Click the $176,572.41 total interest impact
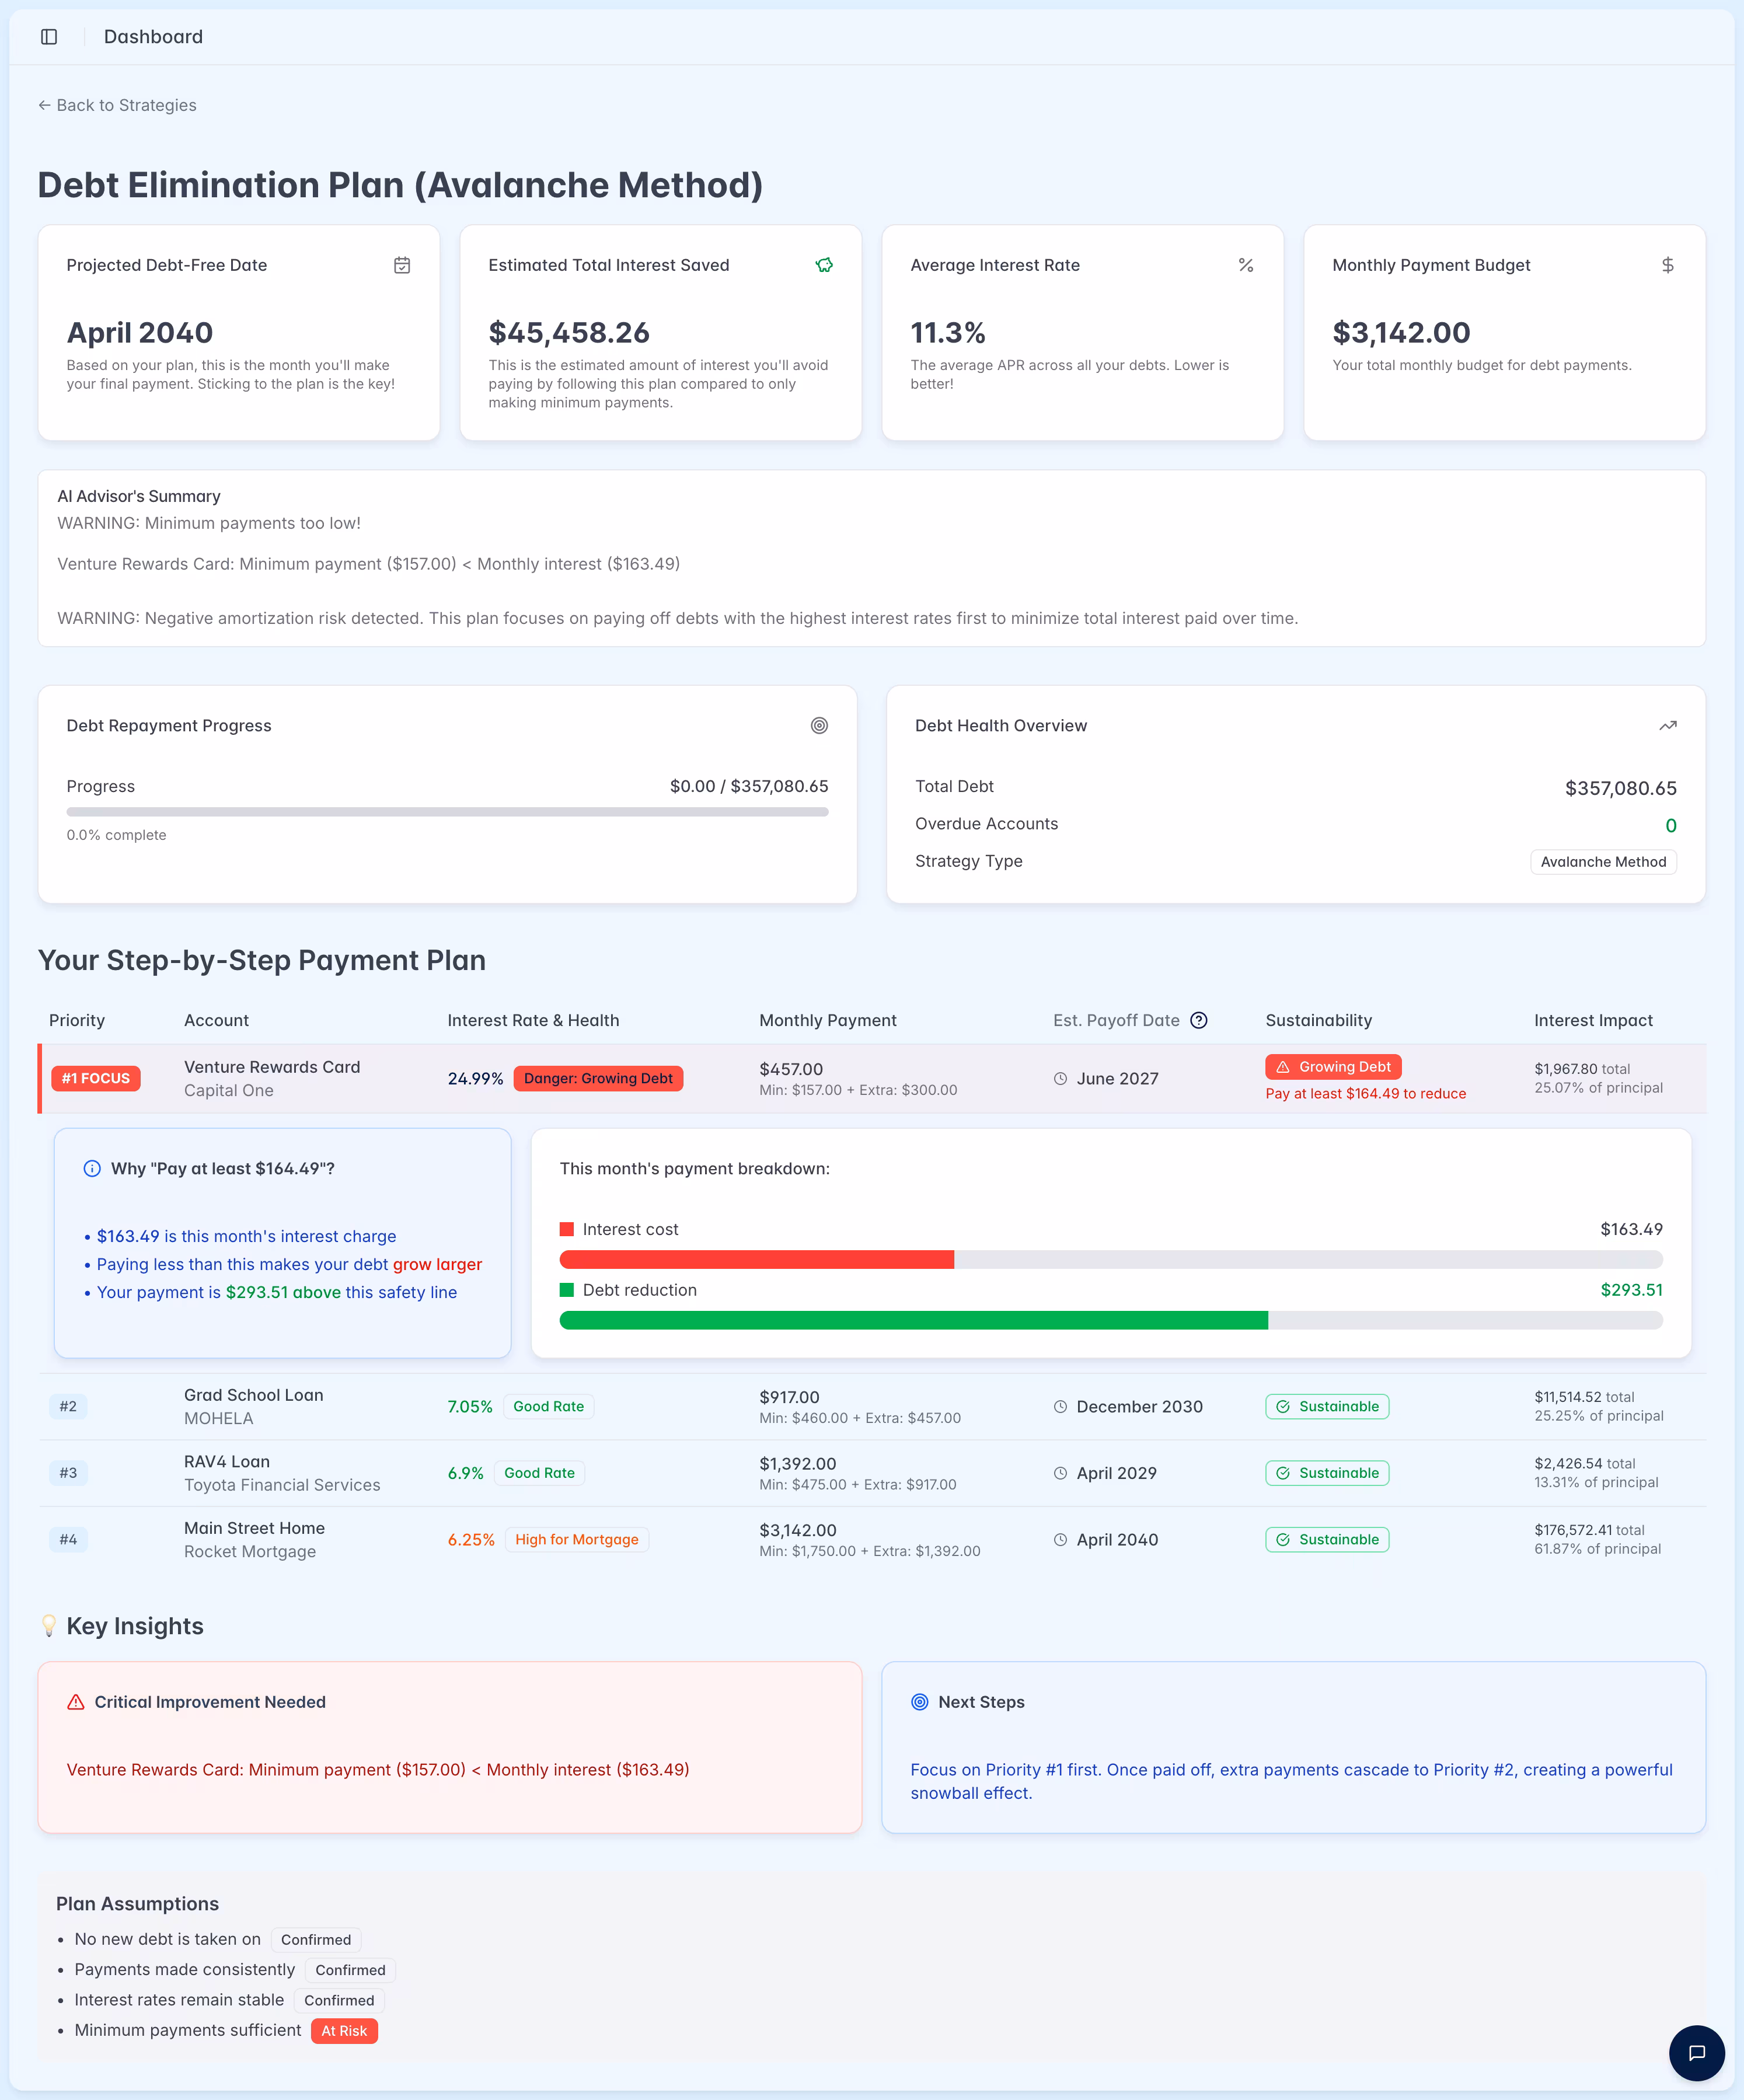 click(1589, 1530)
